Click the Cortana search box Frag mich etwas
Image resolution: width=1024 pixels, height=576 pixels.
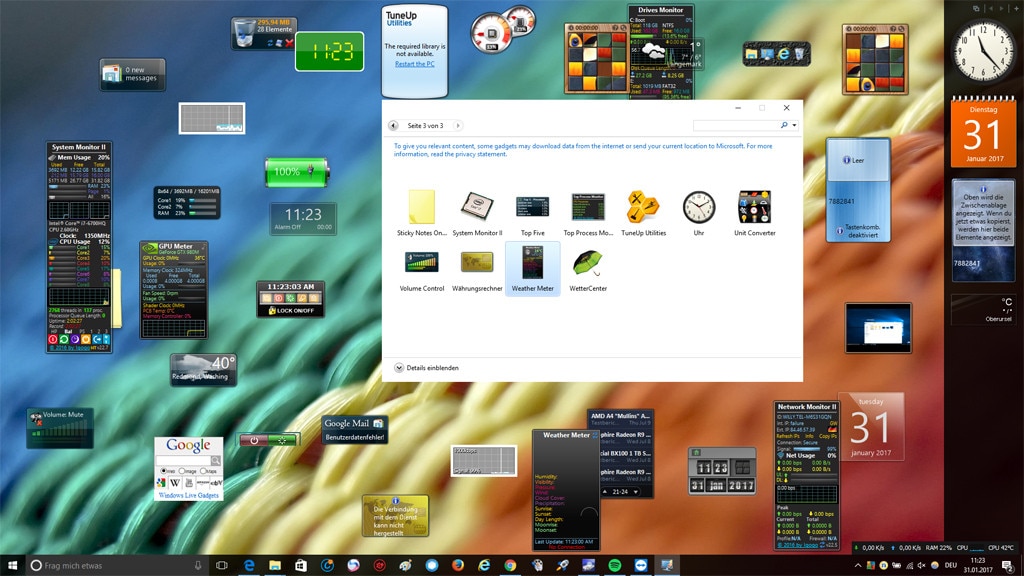(118, 566)
